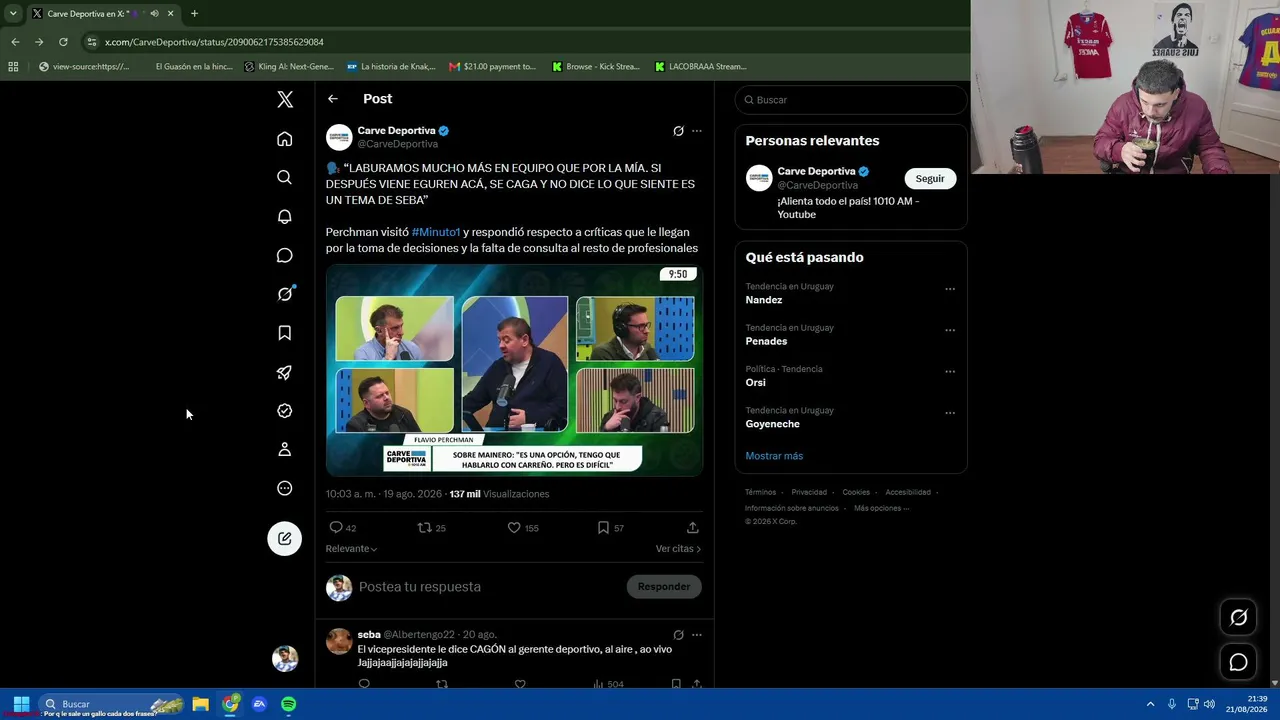1280x720 pixels.
Task: Open the Privacidad footer link
Action: [809, 492]
